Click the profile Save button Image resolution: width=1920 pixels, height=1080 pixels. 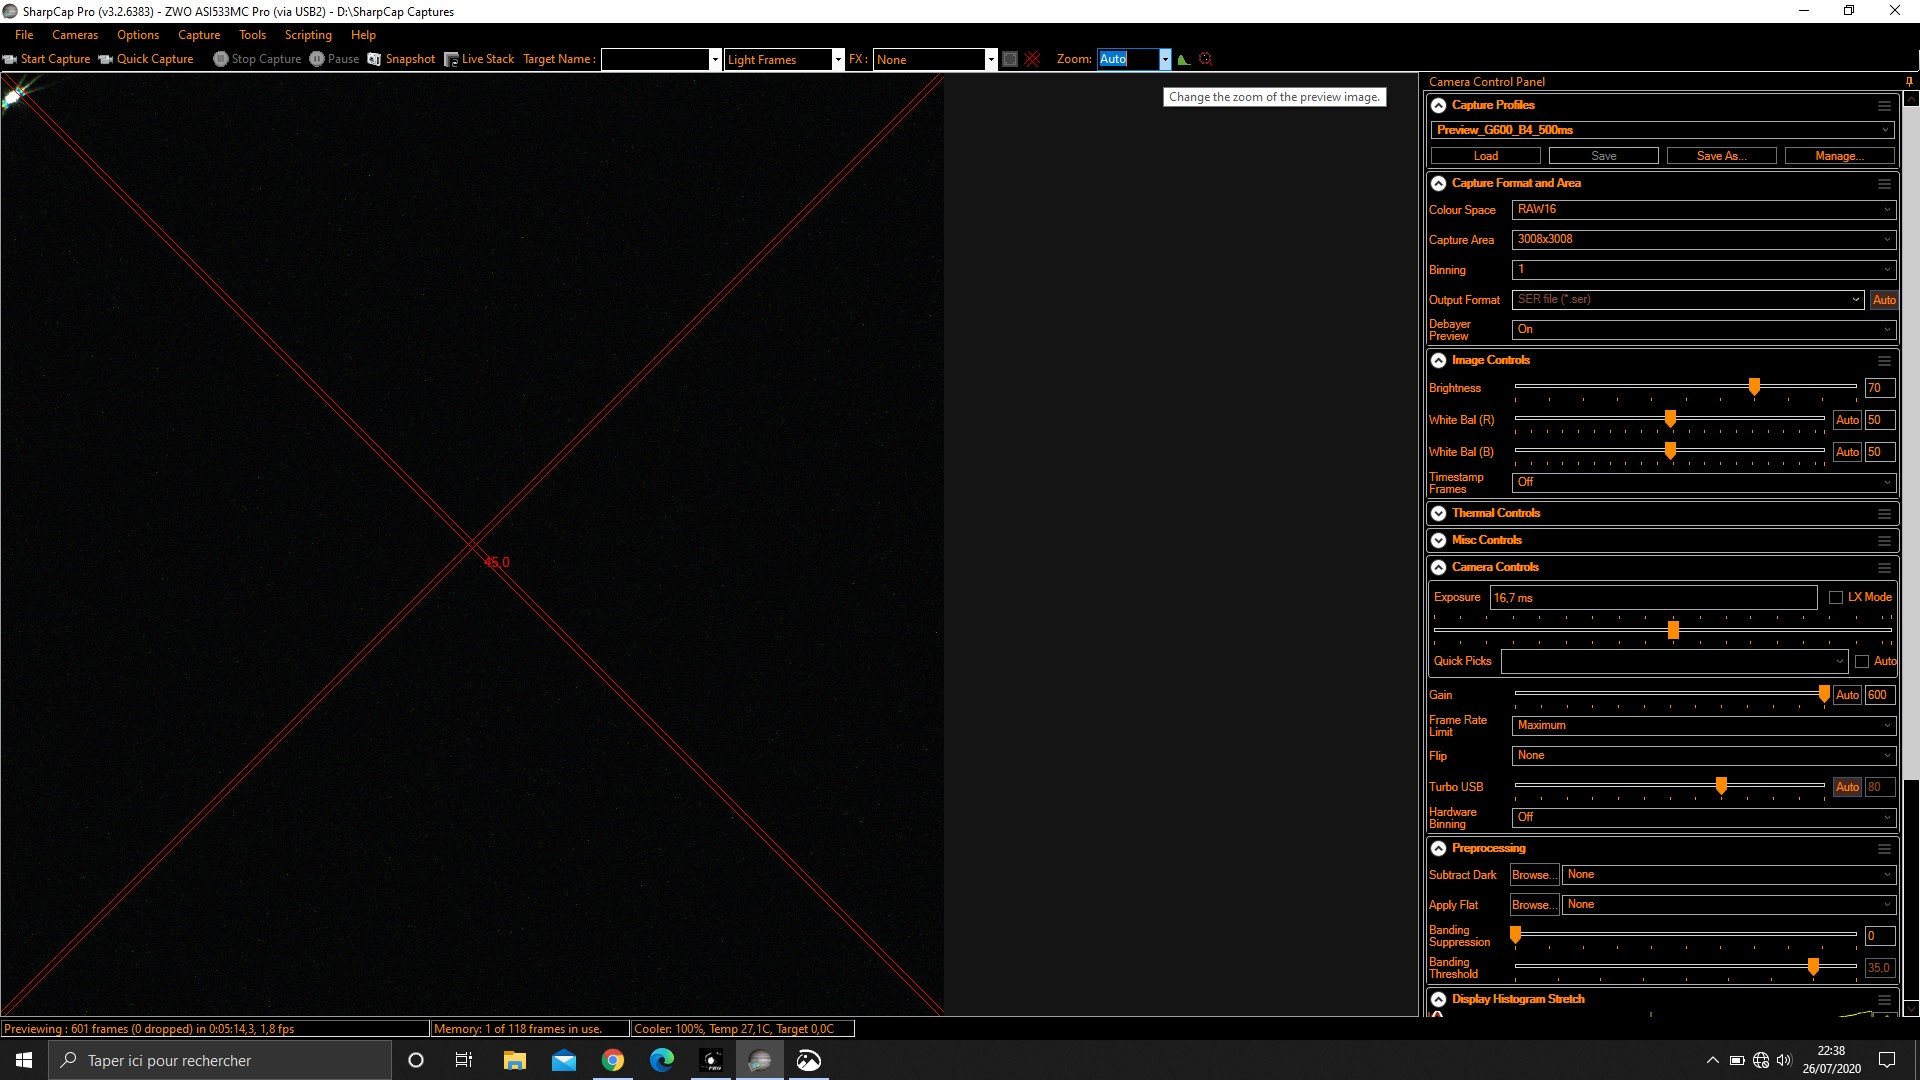tap(1604, 156)
